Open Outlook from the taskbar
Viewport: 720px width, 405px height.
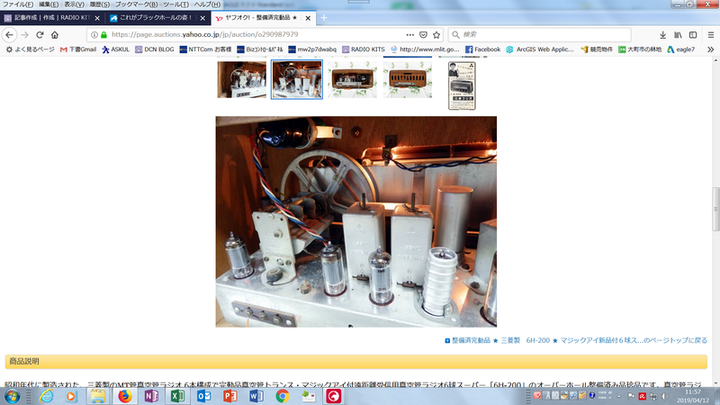point(203,396)
